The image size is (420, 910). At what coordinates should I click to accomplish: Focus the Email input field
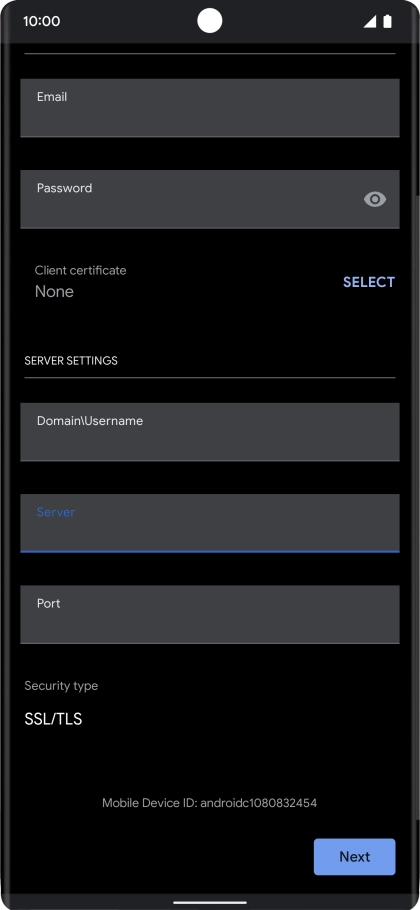pyautogui.click(x=210, y=108)
